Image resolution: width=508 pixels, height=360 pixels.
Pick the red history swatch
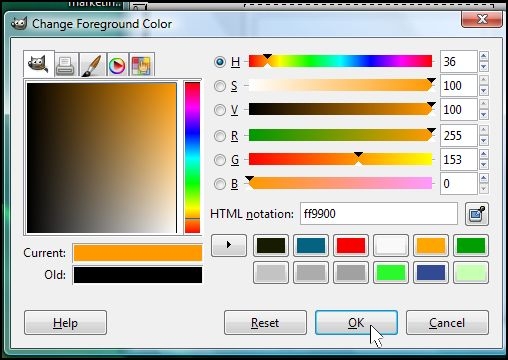351,246
